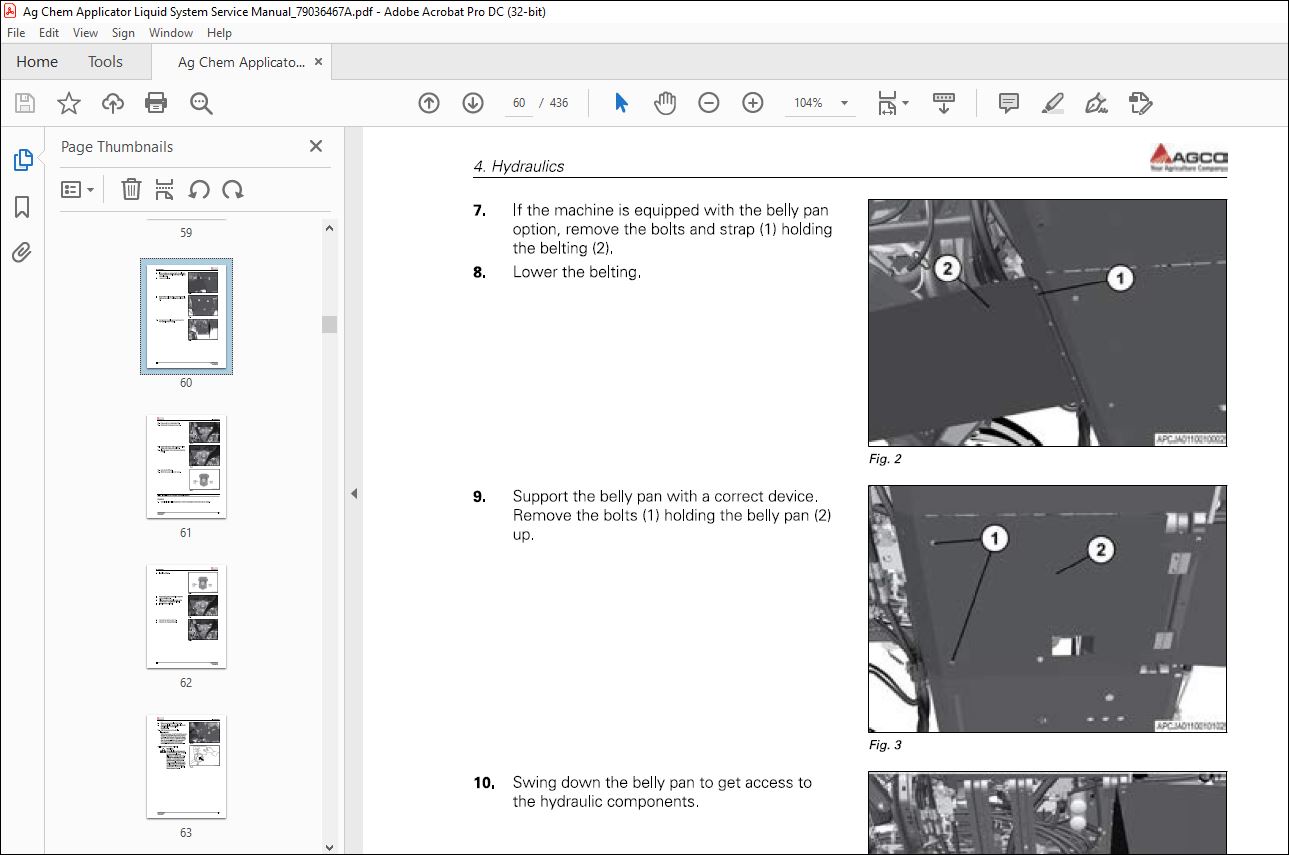
Task: Click the 'Lower the belting.' step text
Action: click(577, 272)
